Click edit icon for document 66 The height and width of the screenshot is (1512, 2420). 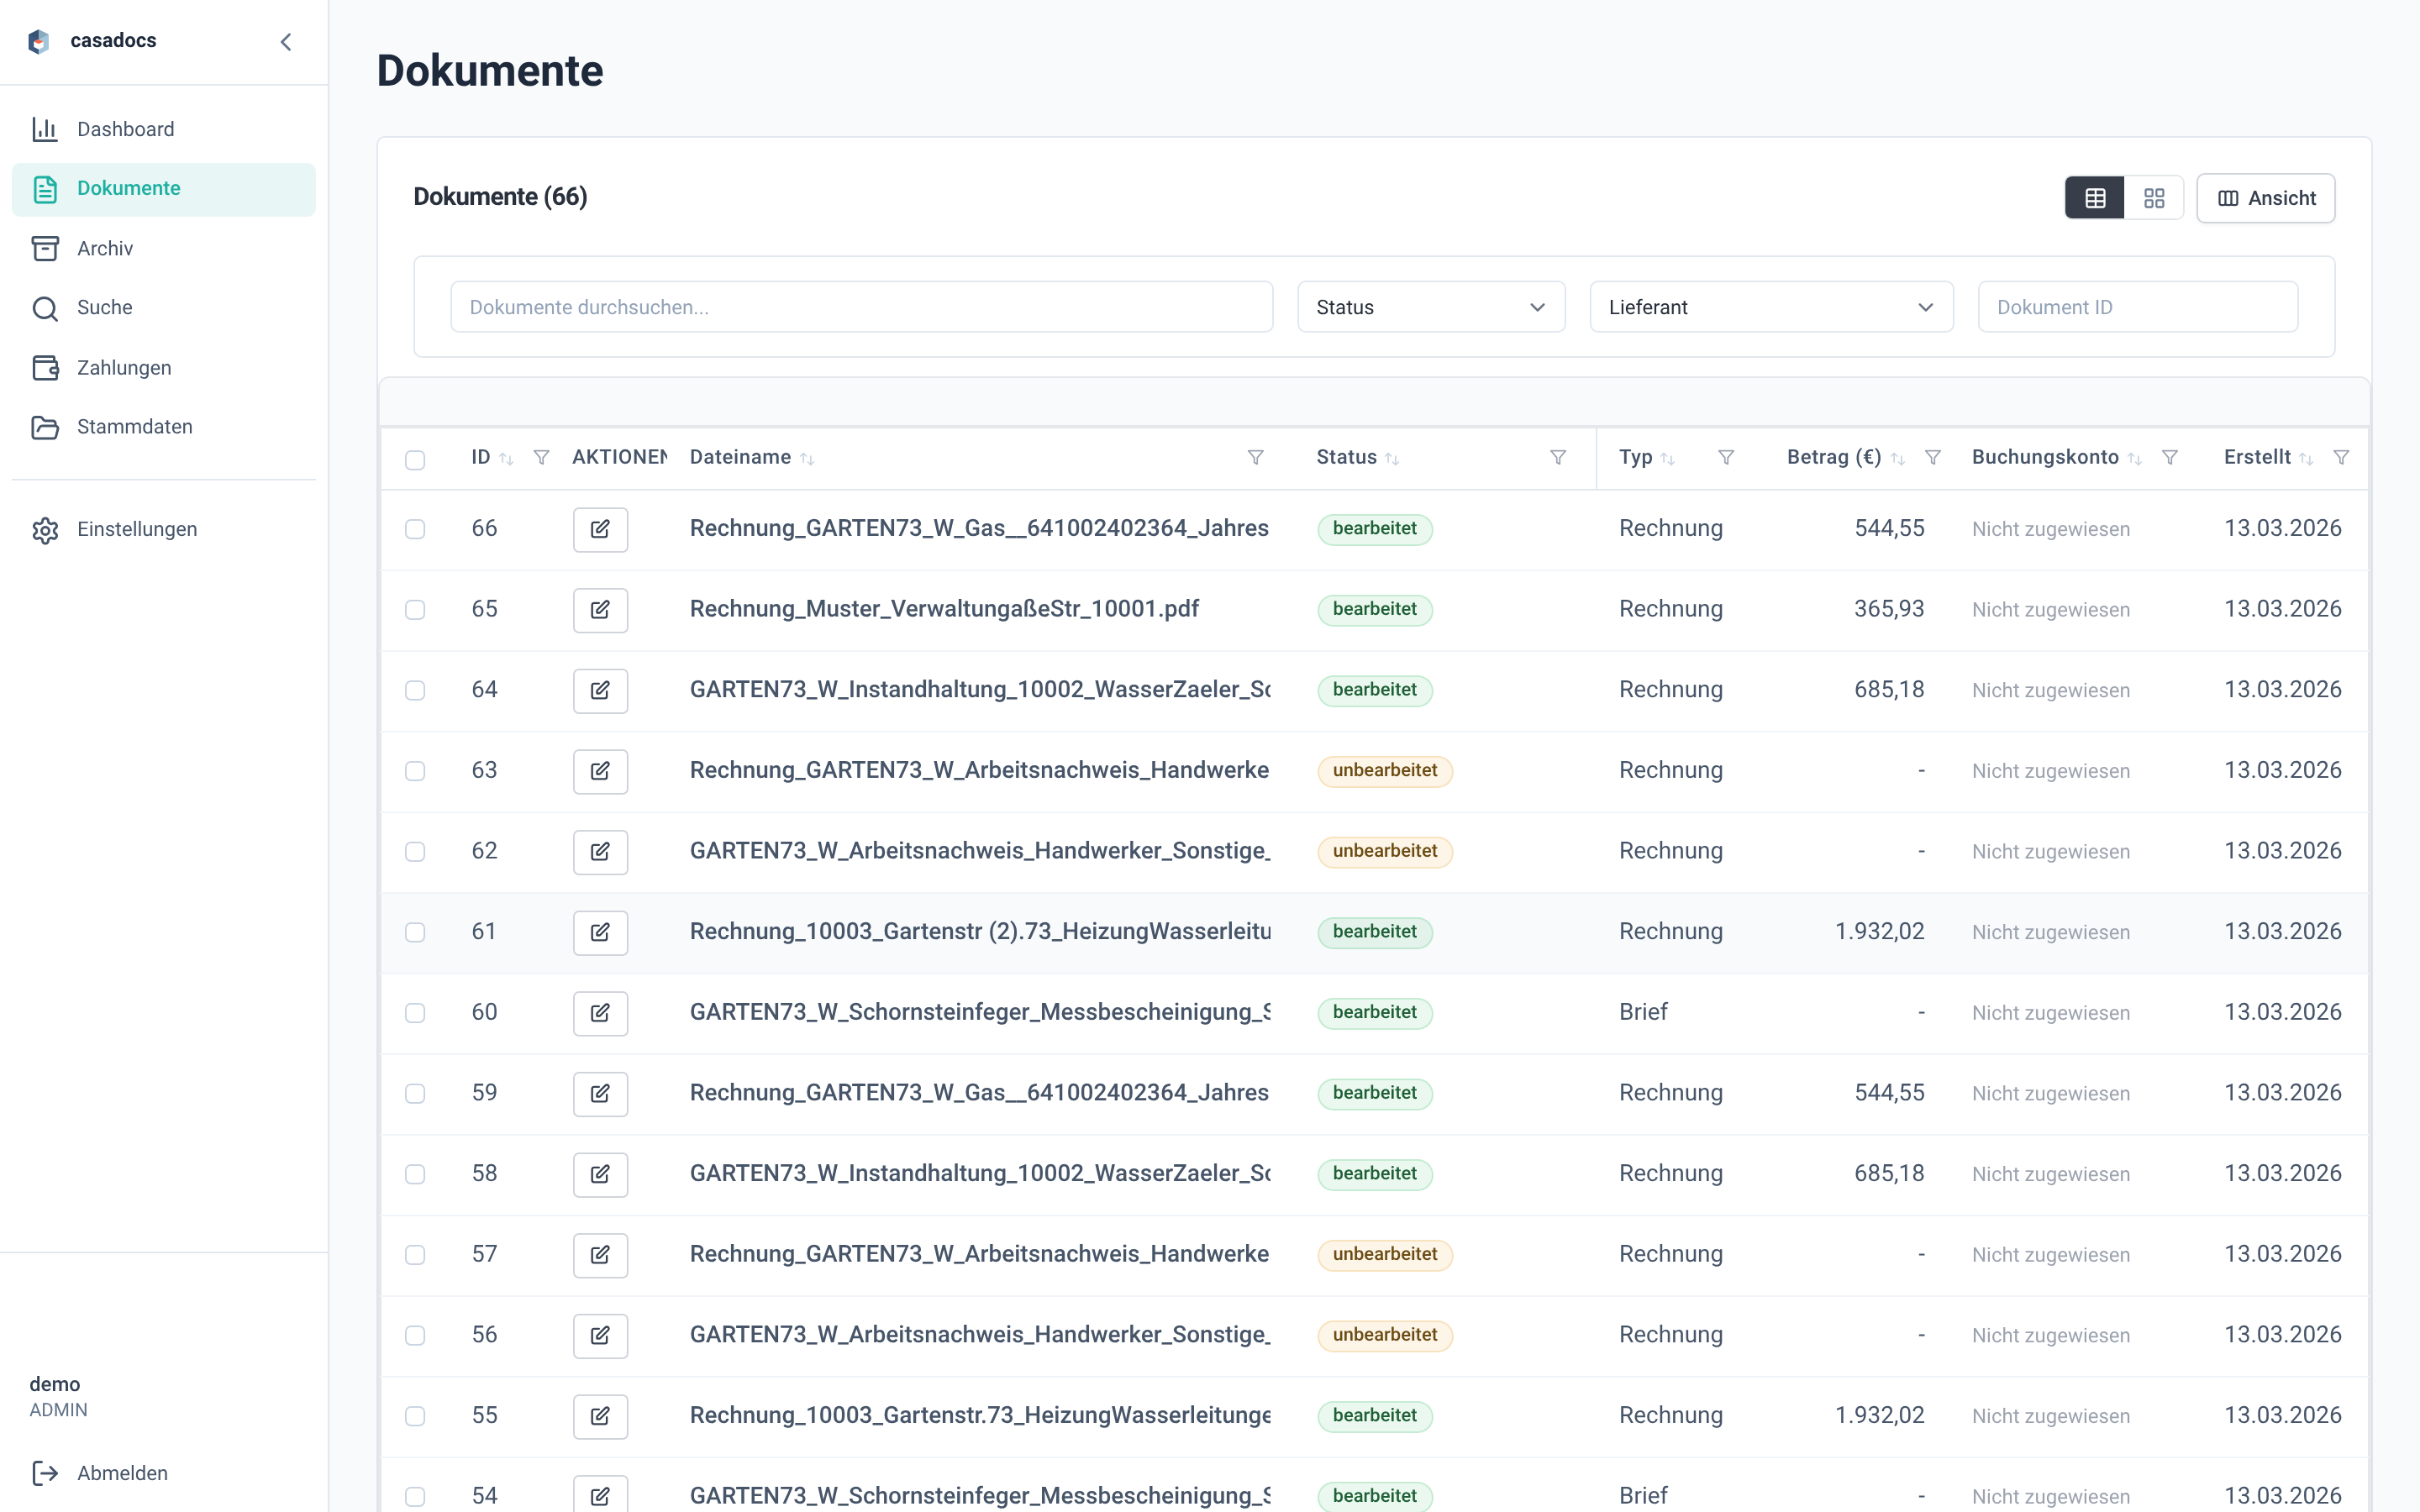point(600,529)
